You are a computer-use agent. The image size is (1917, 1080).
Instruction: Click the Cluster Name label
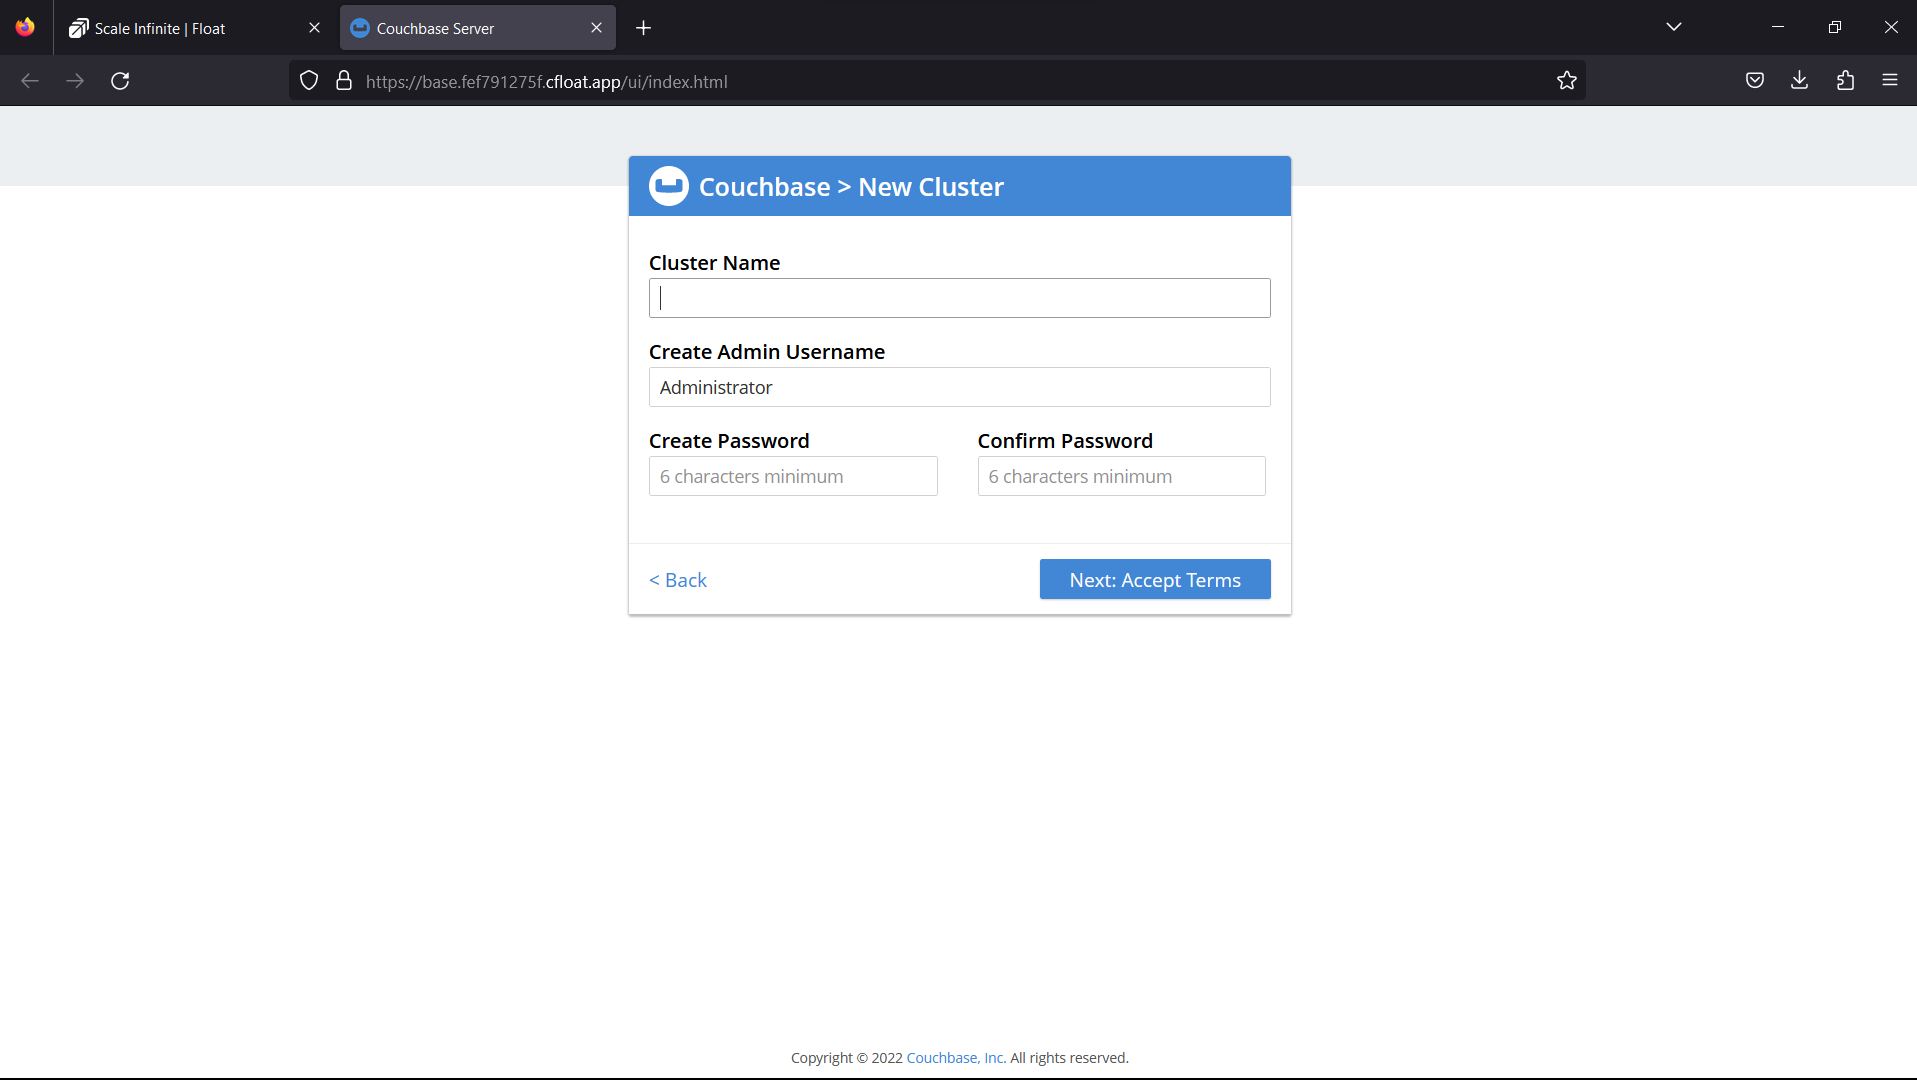[x=714, y=263]
